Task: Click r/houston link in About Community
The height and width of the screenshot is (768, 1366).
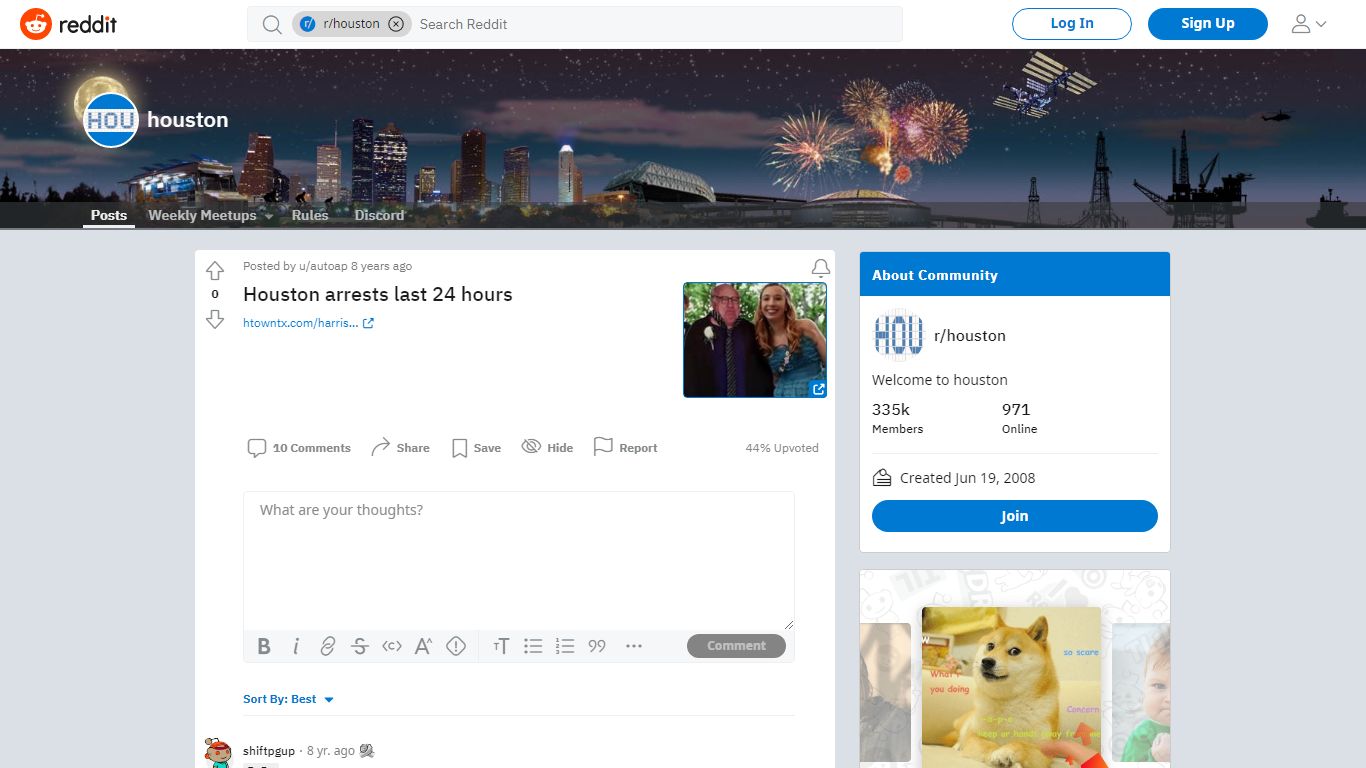Action: pos(970,336)
